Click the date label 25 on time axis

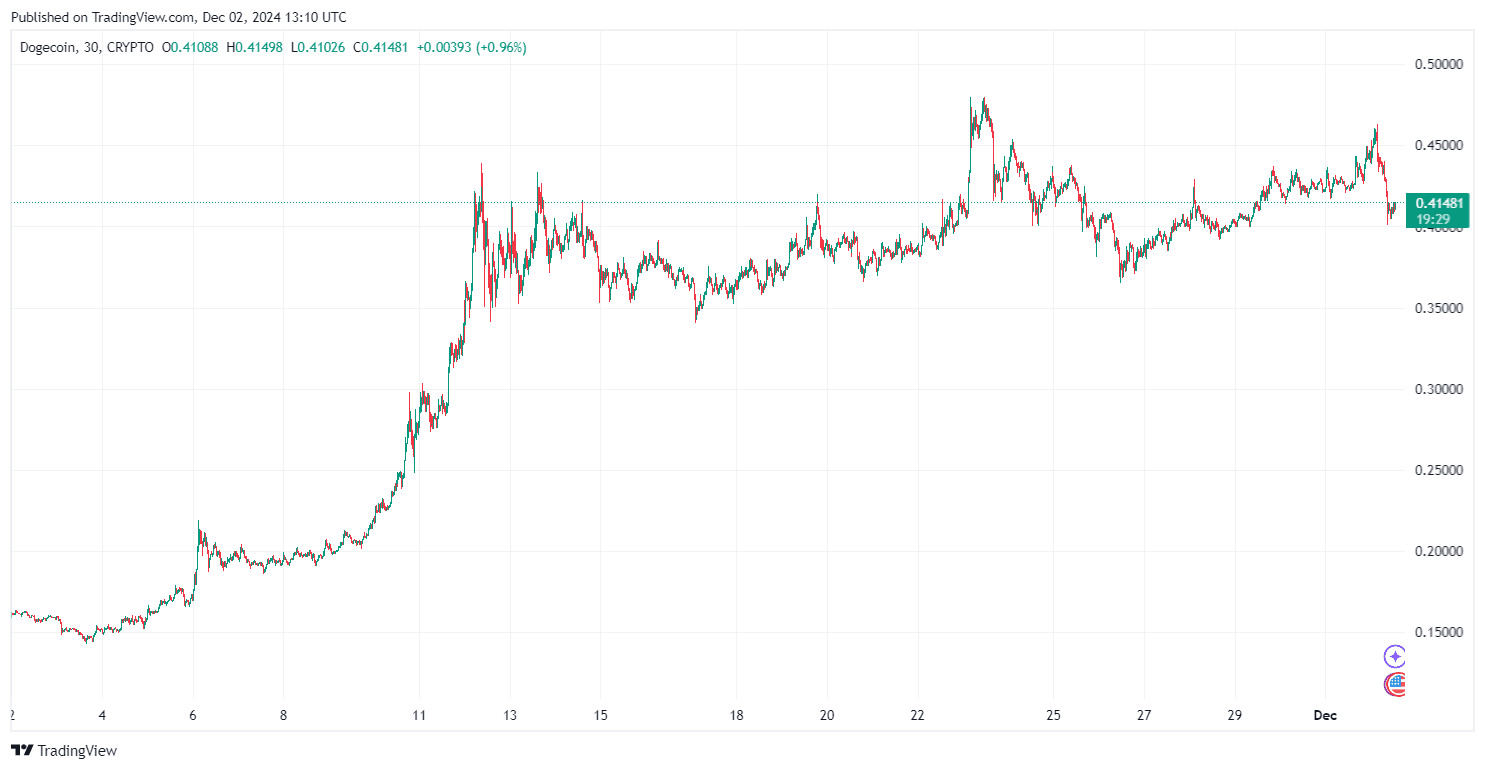(1053, 716)
